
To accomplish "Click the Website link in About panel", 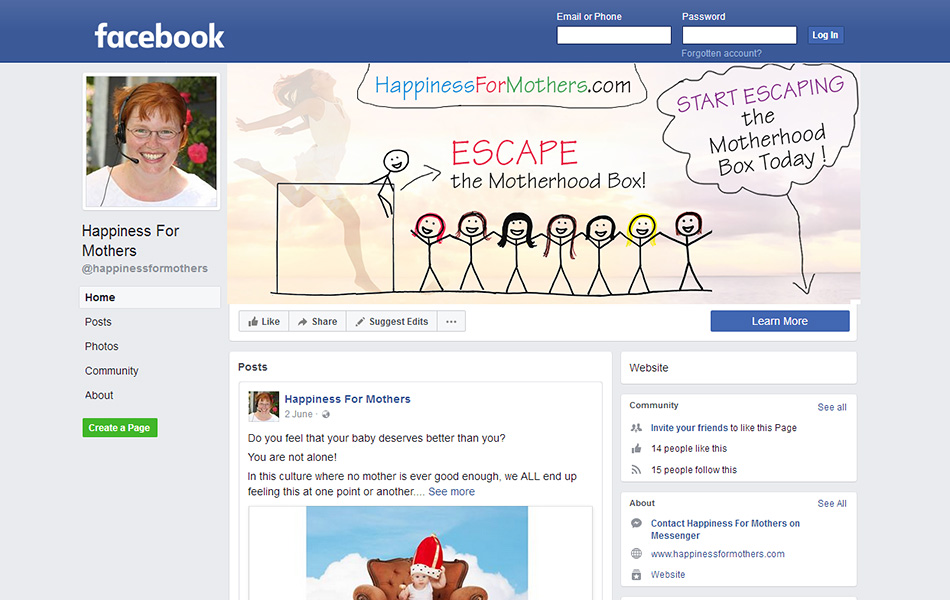I will pos(668,575).
